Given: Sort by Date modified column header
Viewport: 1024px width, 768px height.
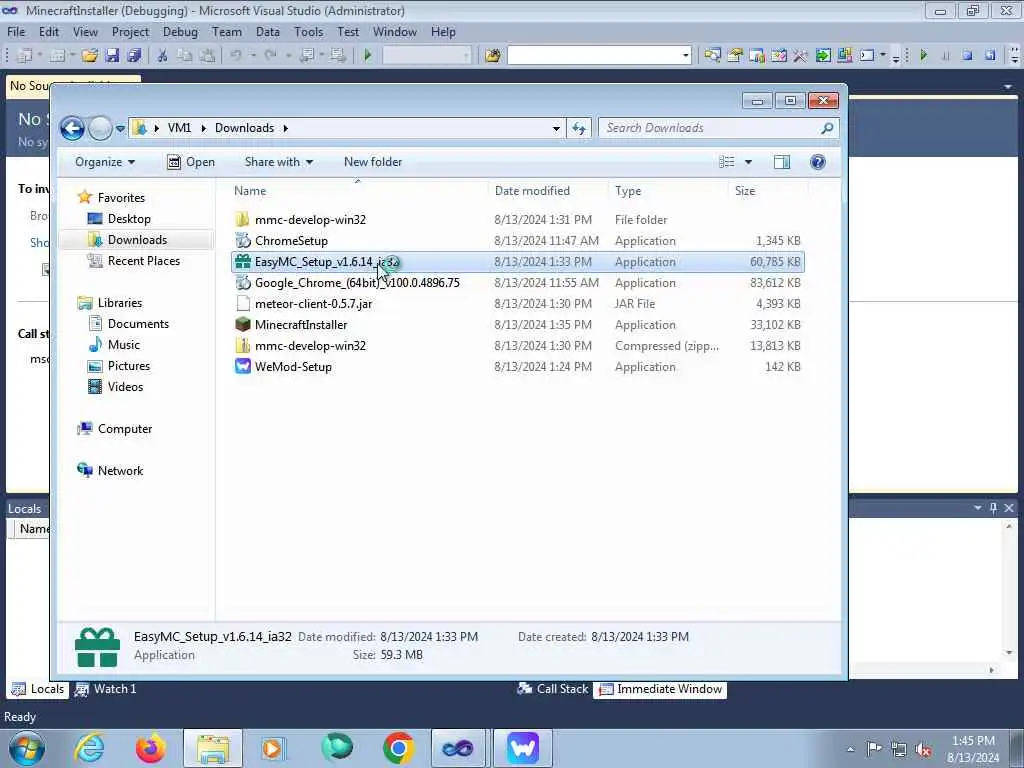Looking at the screenshot, I should coord(549,191).
